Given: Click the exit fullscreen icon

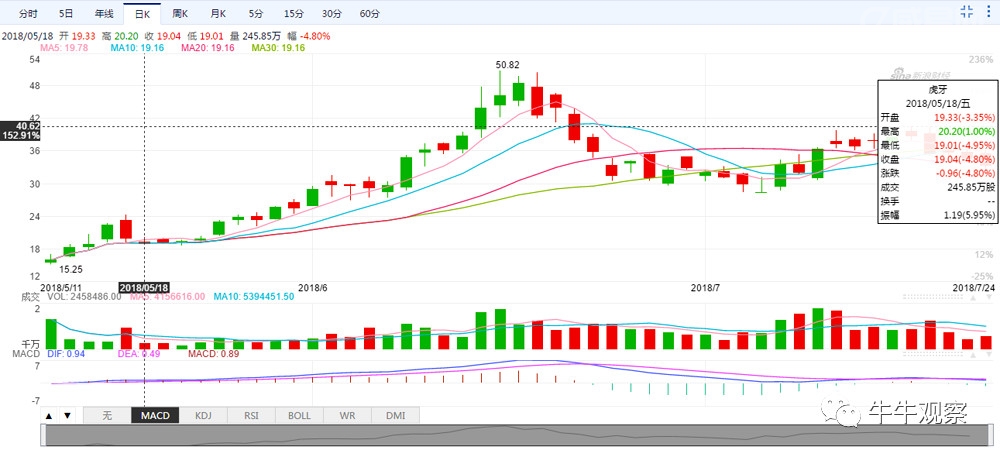Looking at the screenshot, I should (x=966, y=11).
